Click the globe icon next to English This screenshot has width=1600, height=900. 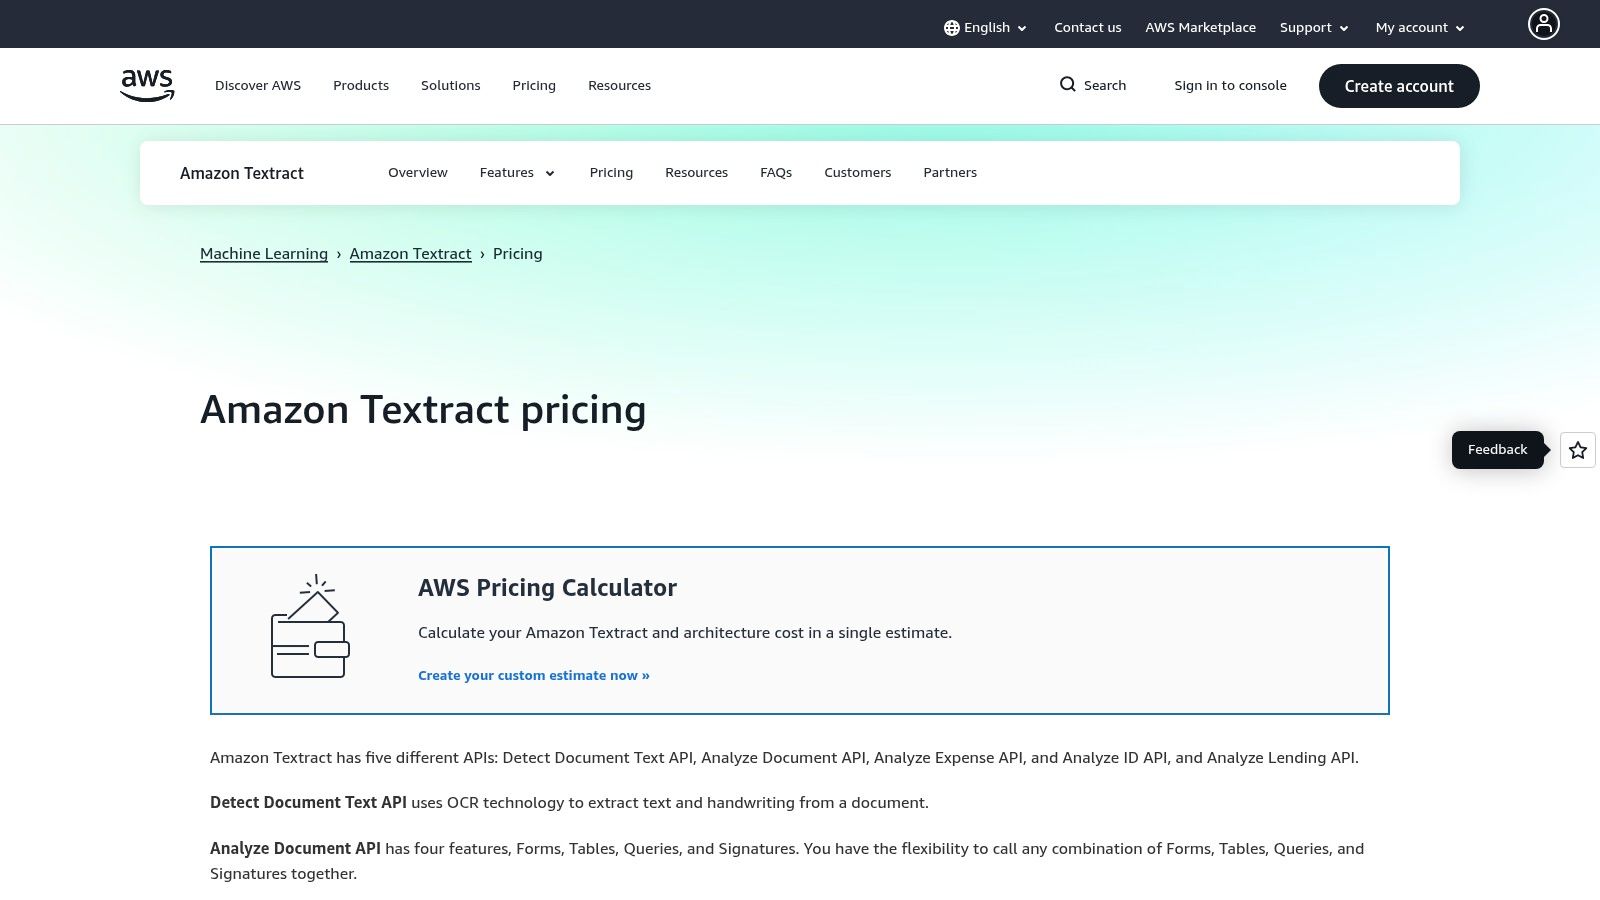[951, 27]
